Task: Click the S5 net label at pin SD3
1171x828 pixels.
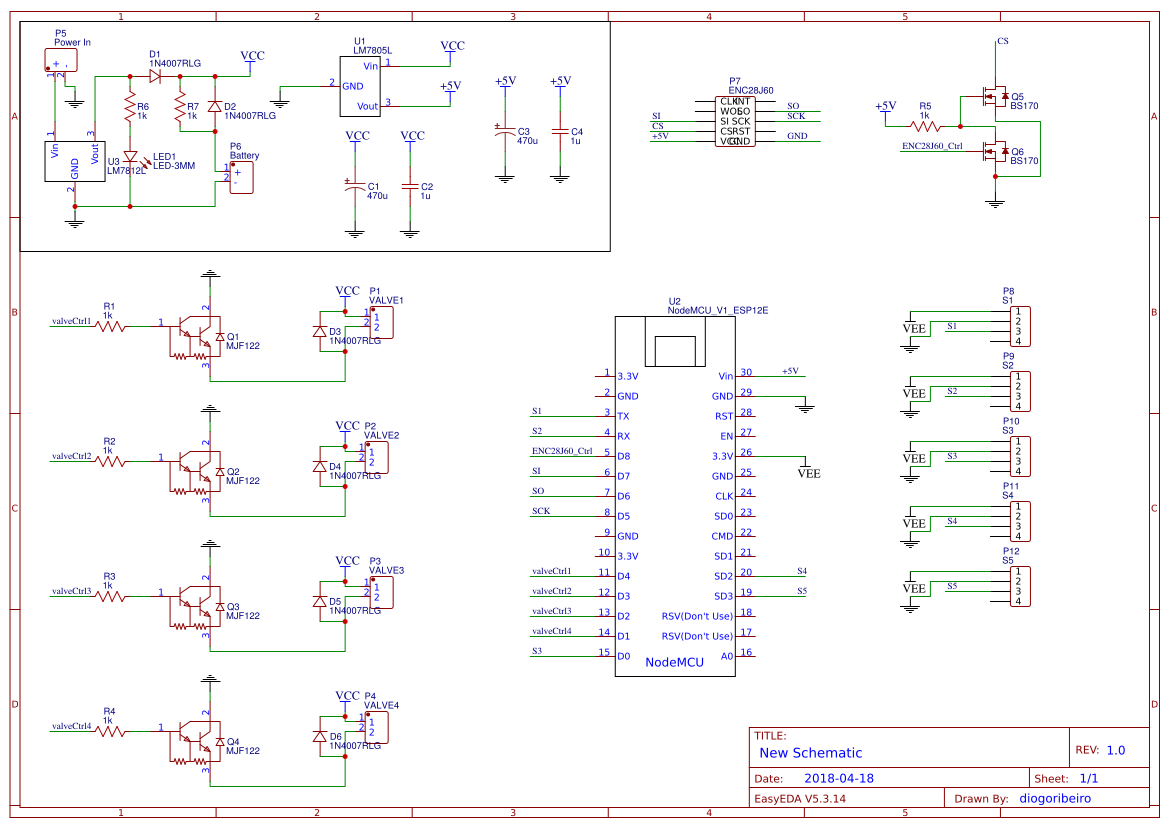Action: point(801,591)
